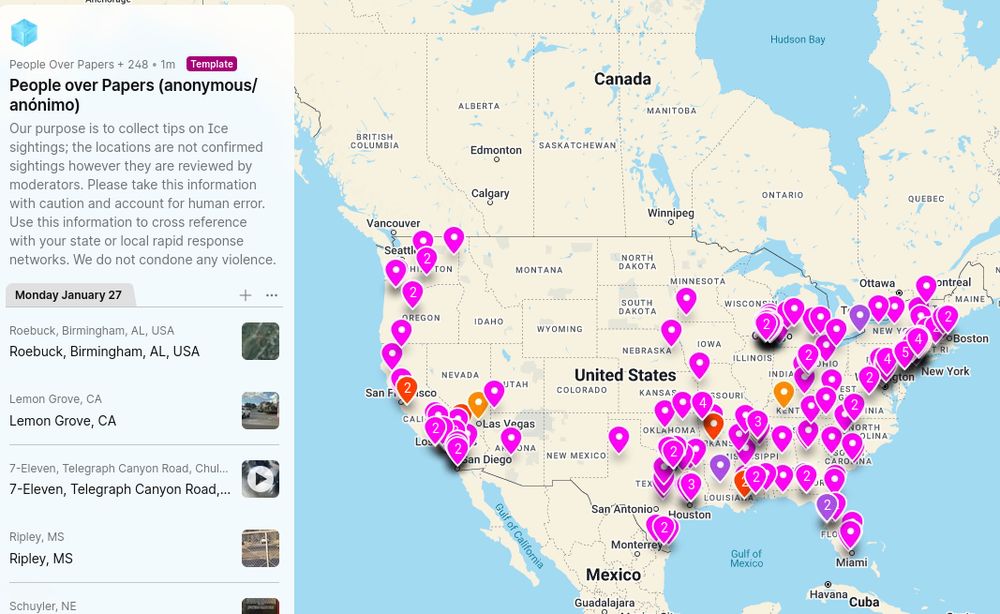Image resolution: width=1000 pixels, height=614 pixels.
Task: Click the plus icon to add a new post
Action: point(244,295)
